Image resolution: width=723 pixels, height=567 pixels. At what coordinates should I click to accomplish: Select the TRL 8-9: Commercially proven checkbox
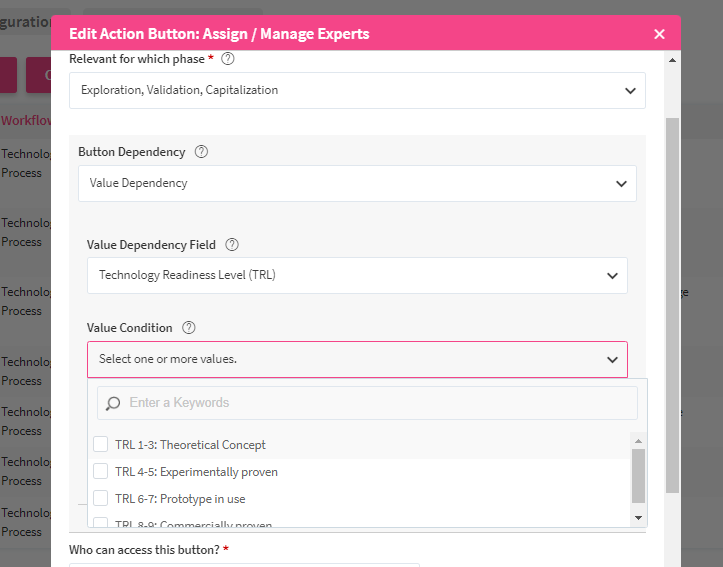click(x=101, y=523)
